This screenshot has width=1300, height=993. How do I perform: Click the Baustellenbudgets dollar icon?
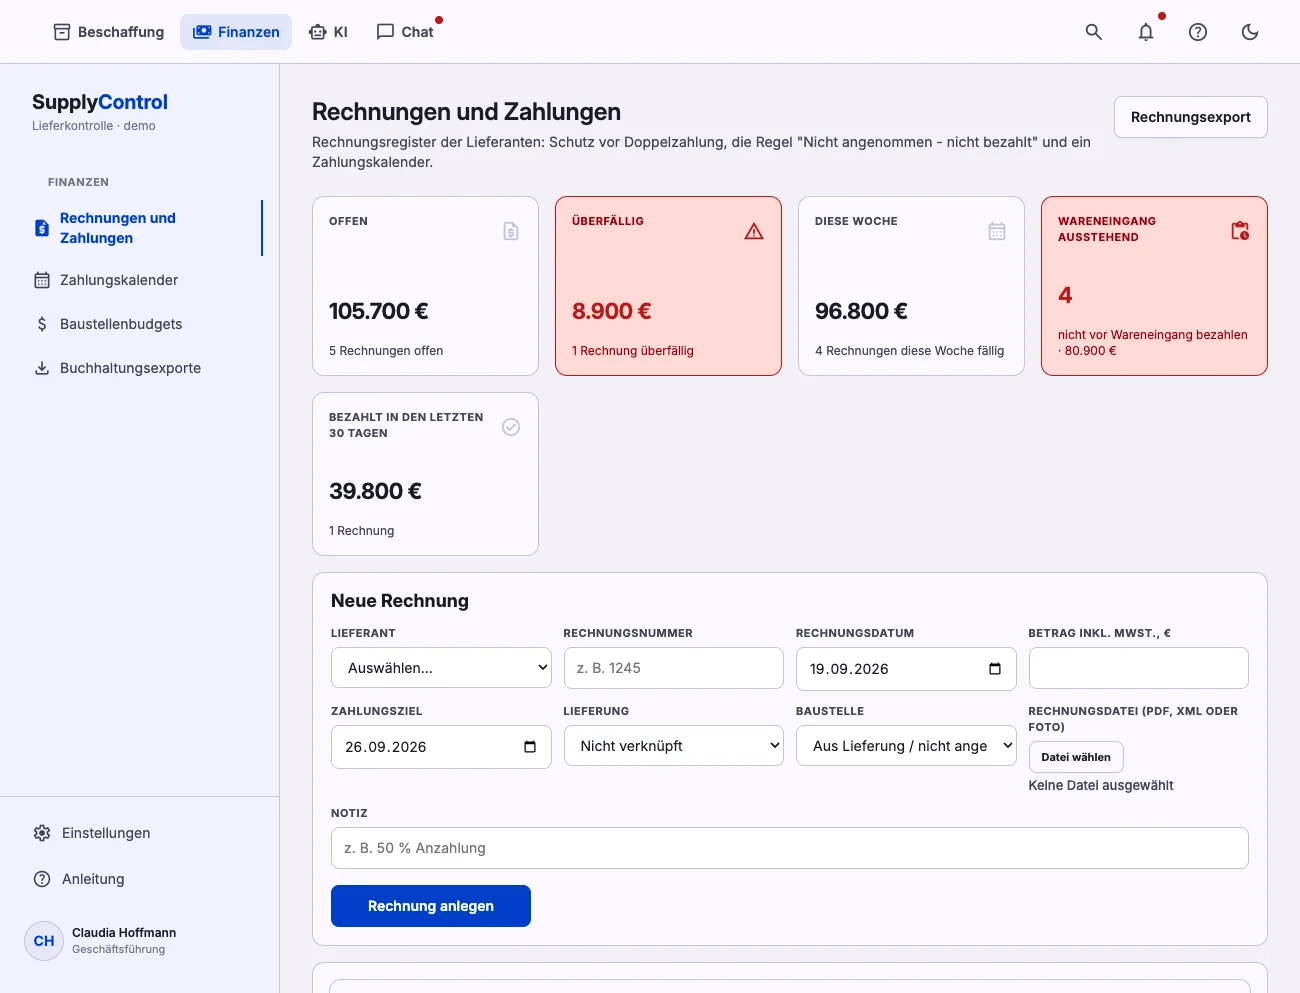(x=42, y=324)
